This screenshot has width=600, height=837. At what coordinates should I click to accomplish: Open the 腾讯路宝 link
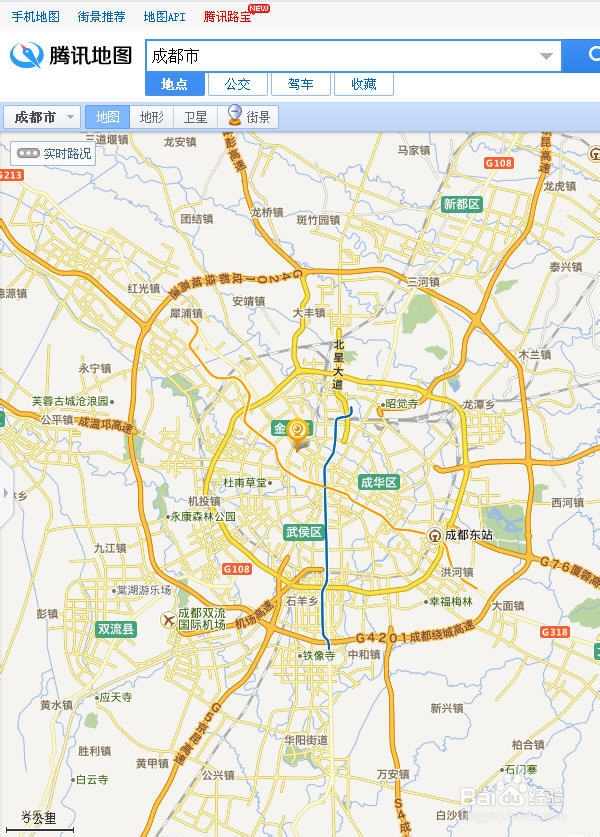click(227, 17)
